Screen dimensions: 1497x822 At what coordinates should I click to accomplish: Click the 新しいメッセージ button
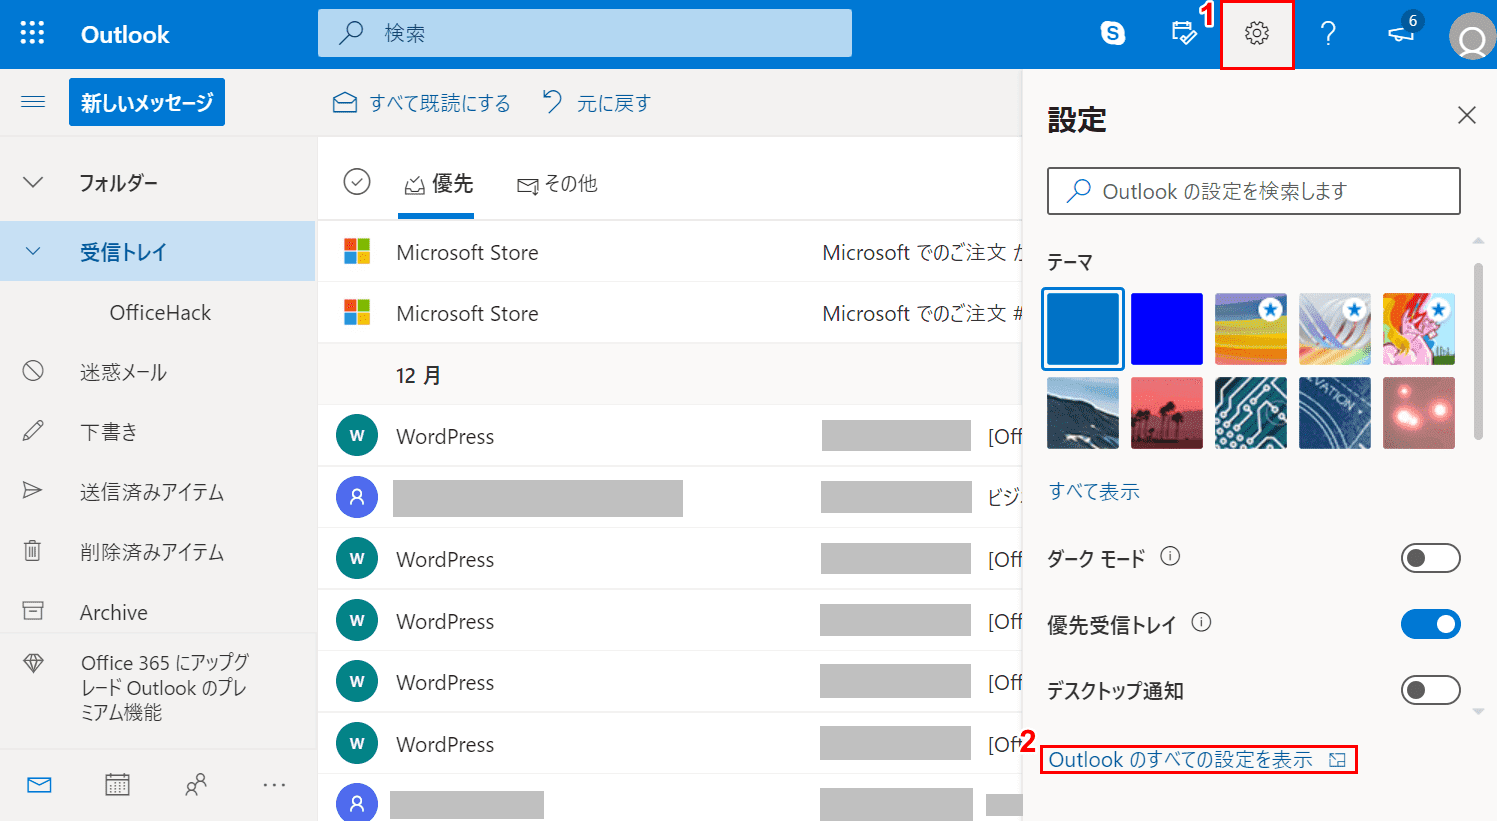147,102
